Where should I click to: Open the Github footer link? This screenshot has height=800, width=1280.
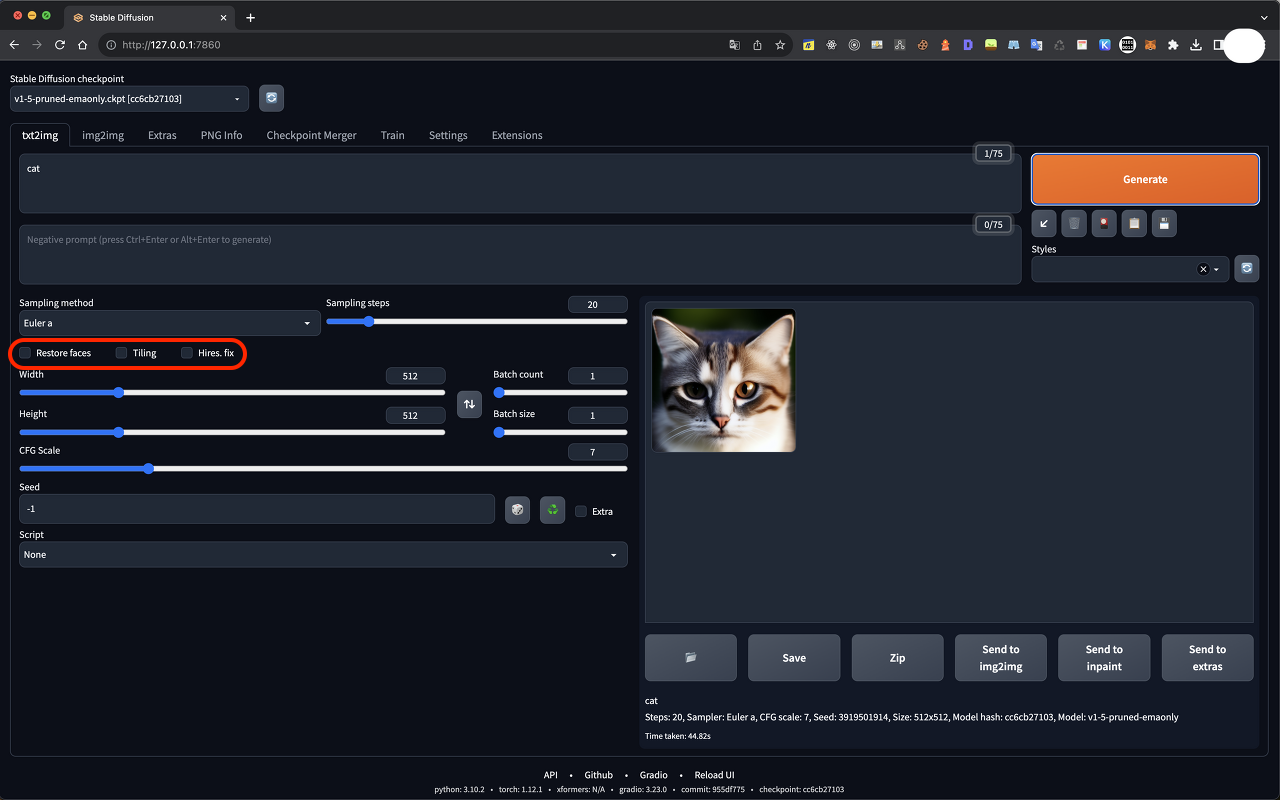(x=599, y=775)
